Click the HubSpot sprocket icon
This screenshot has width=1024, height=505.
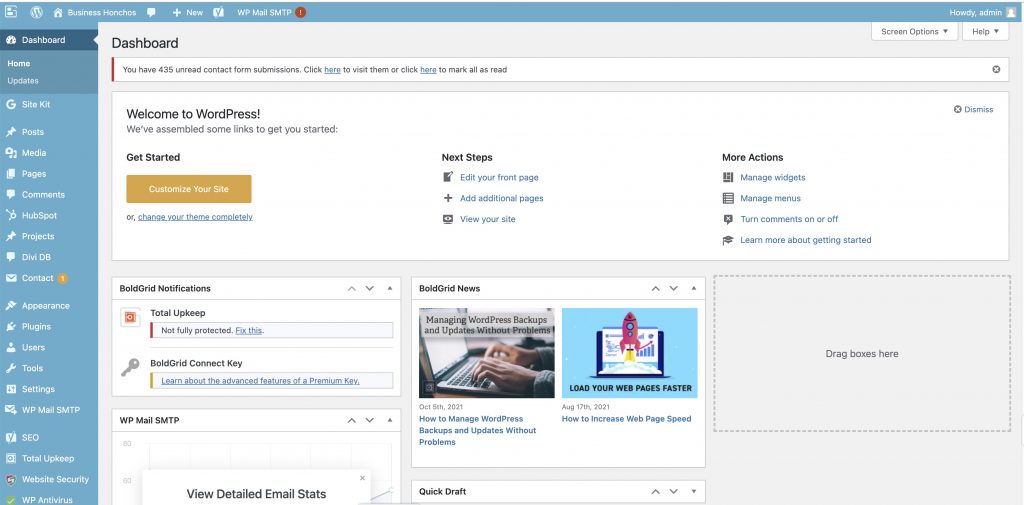coord(11,215)
